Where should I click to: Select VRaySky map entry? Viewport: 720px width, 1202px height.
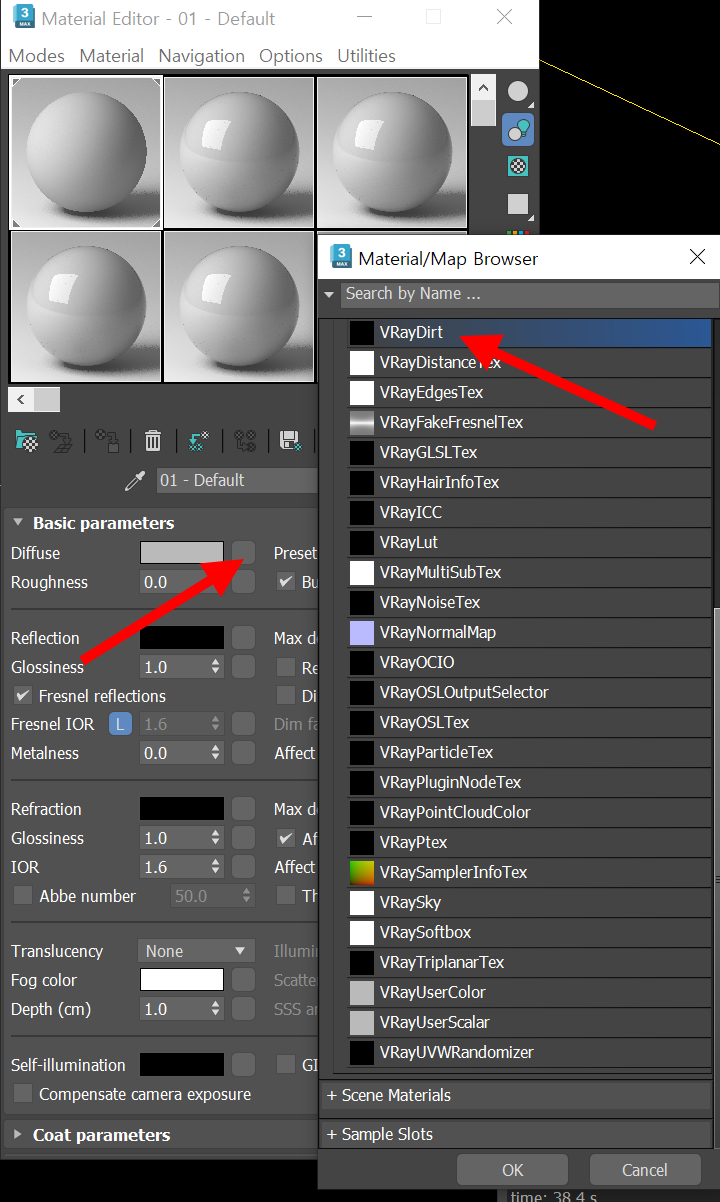[x=530, y=902]
